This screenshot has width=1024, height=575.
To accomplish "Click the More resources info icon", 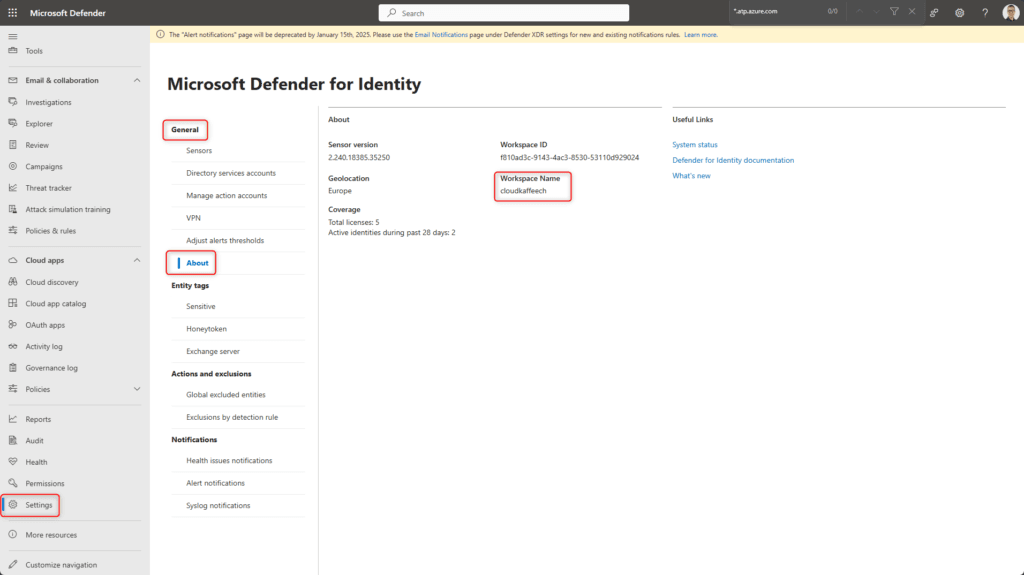I will [x=13, y=534].
